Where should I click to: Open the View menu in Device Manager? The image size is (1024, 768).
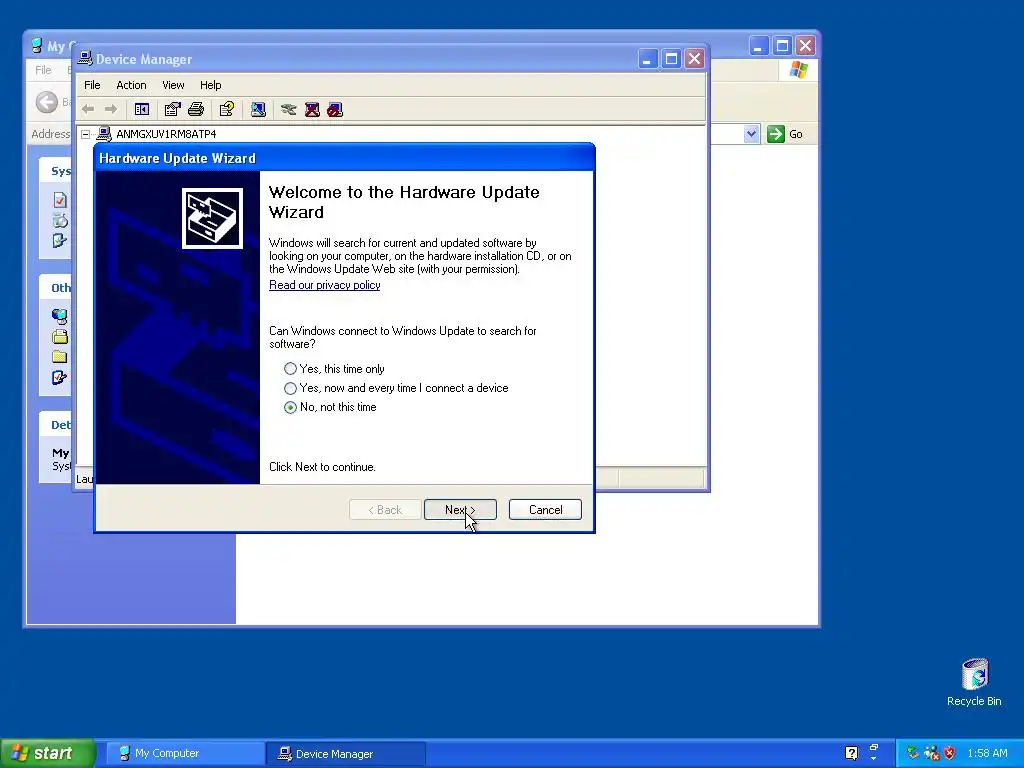coord(173,85)
